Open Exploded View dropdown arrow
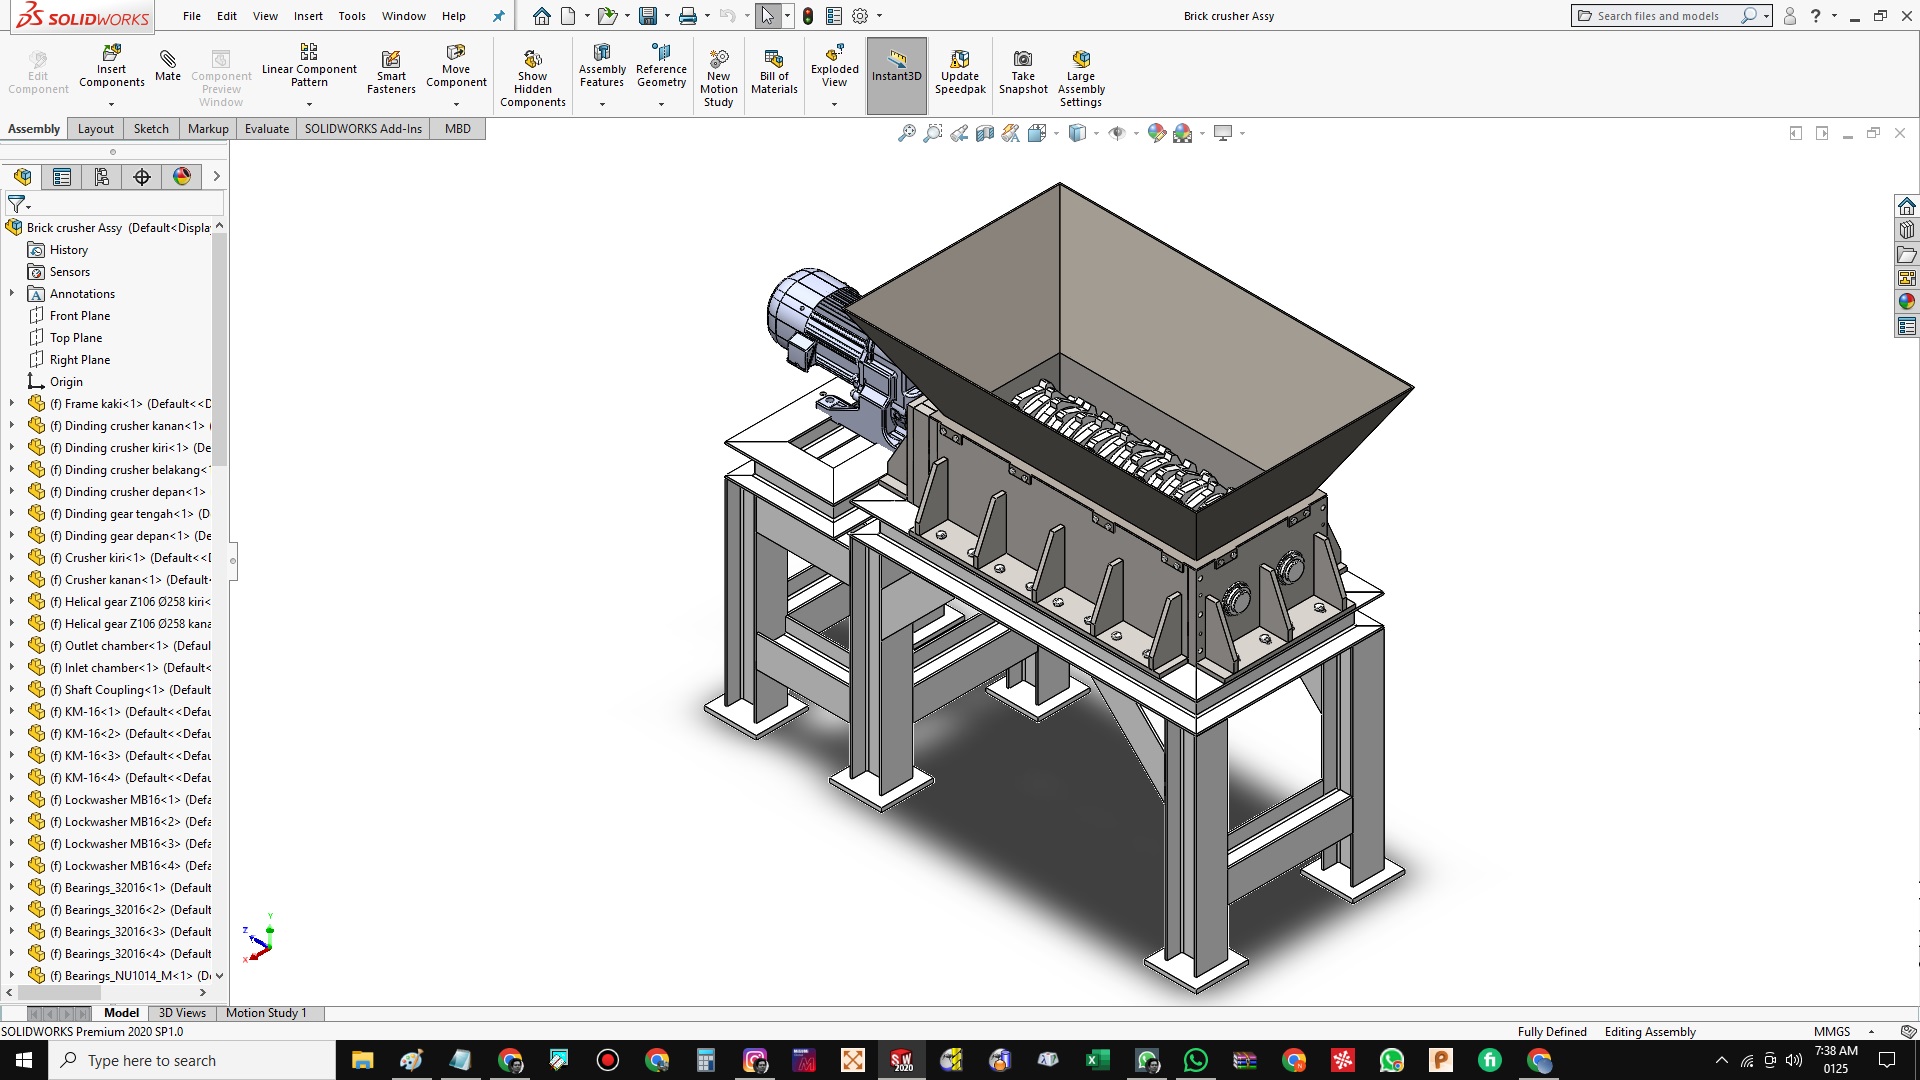 pyautogui.click(x=834, y=104)
